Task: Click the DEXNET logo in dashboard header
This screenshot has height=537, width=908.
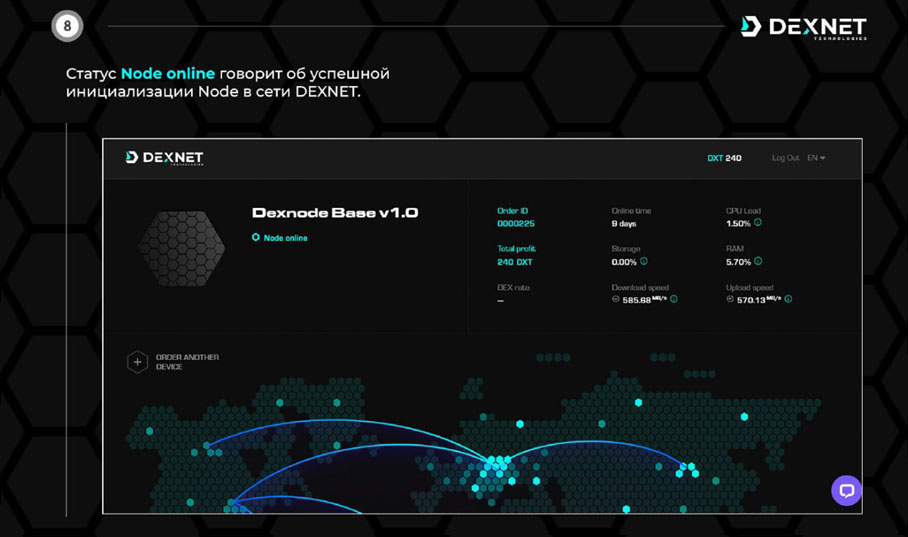Action: [164, 158]
